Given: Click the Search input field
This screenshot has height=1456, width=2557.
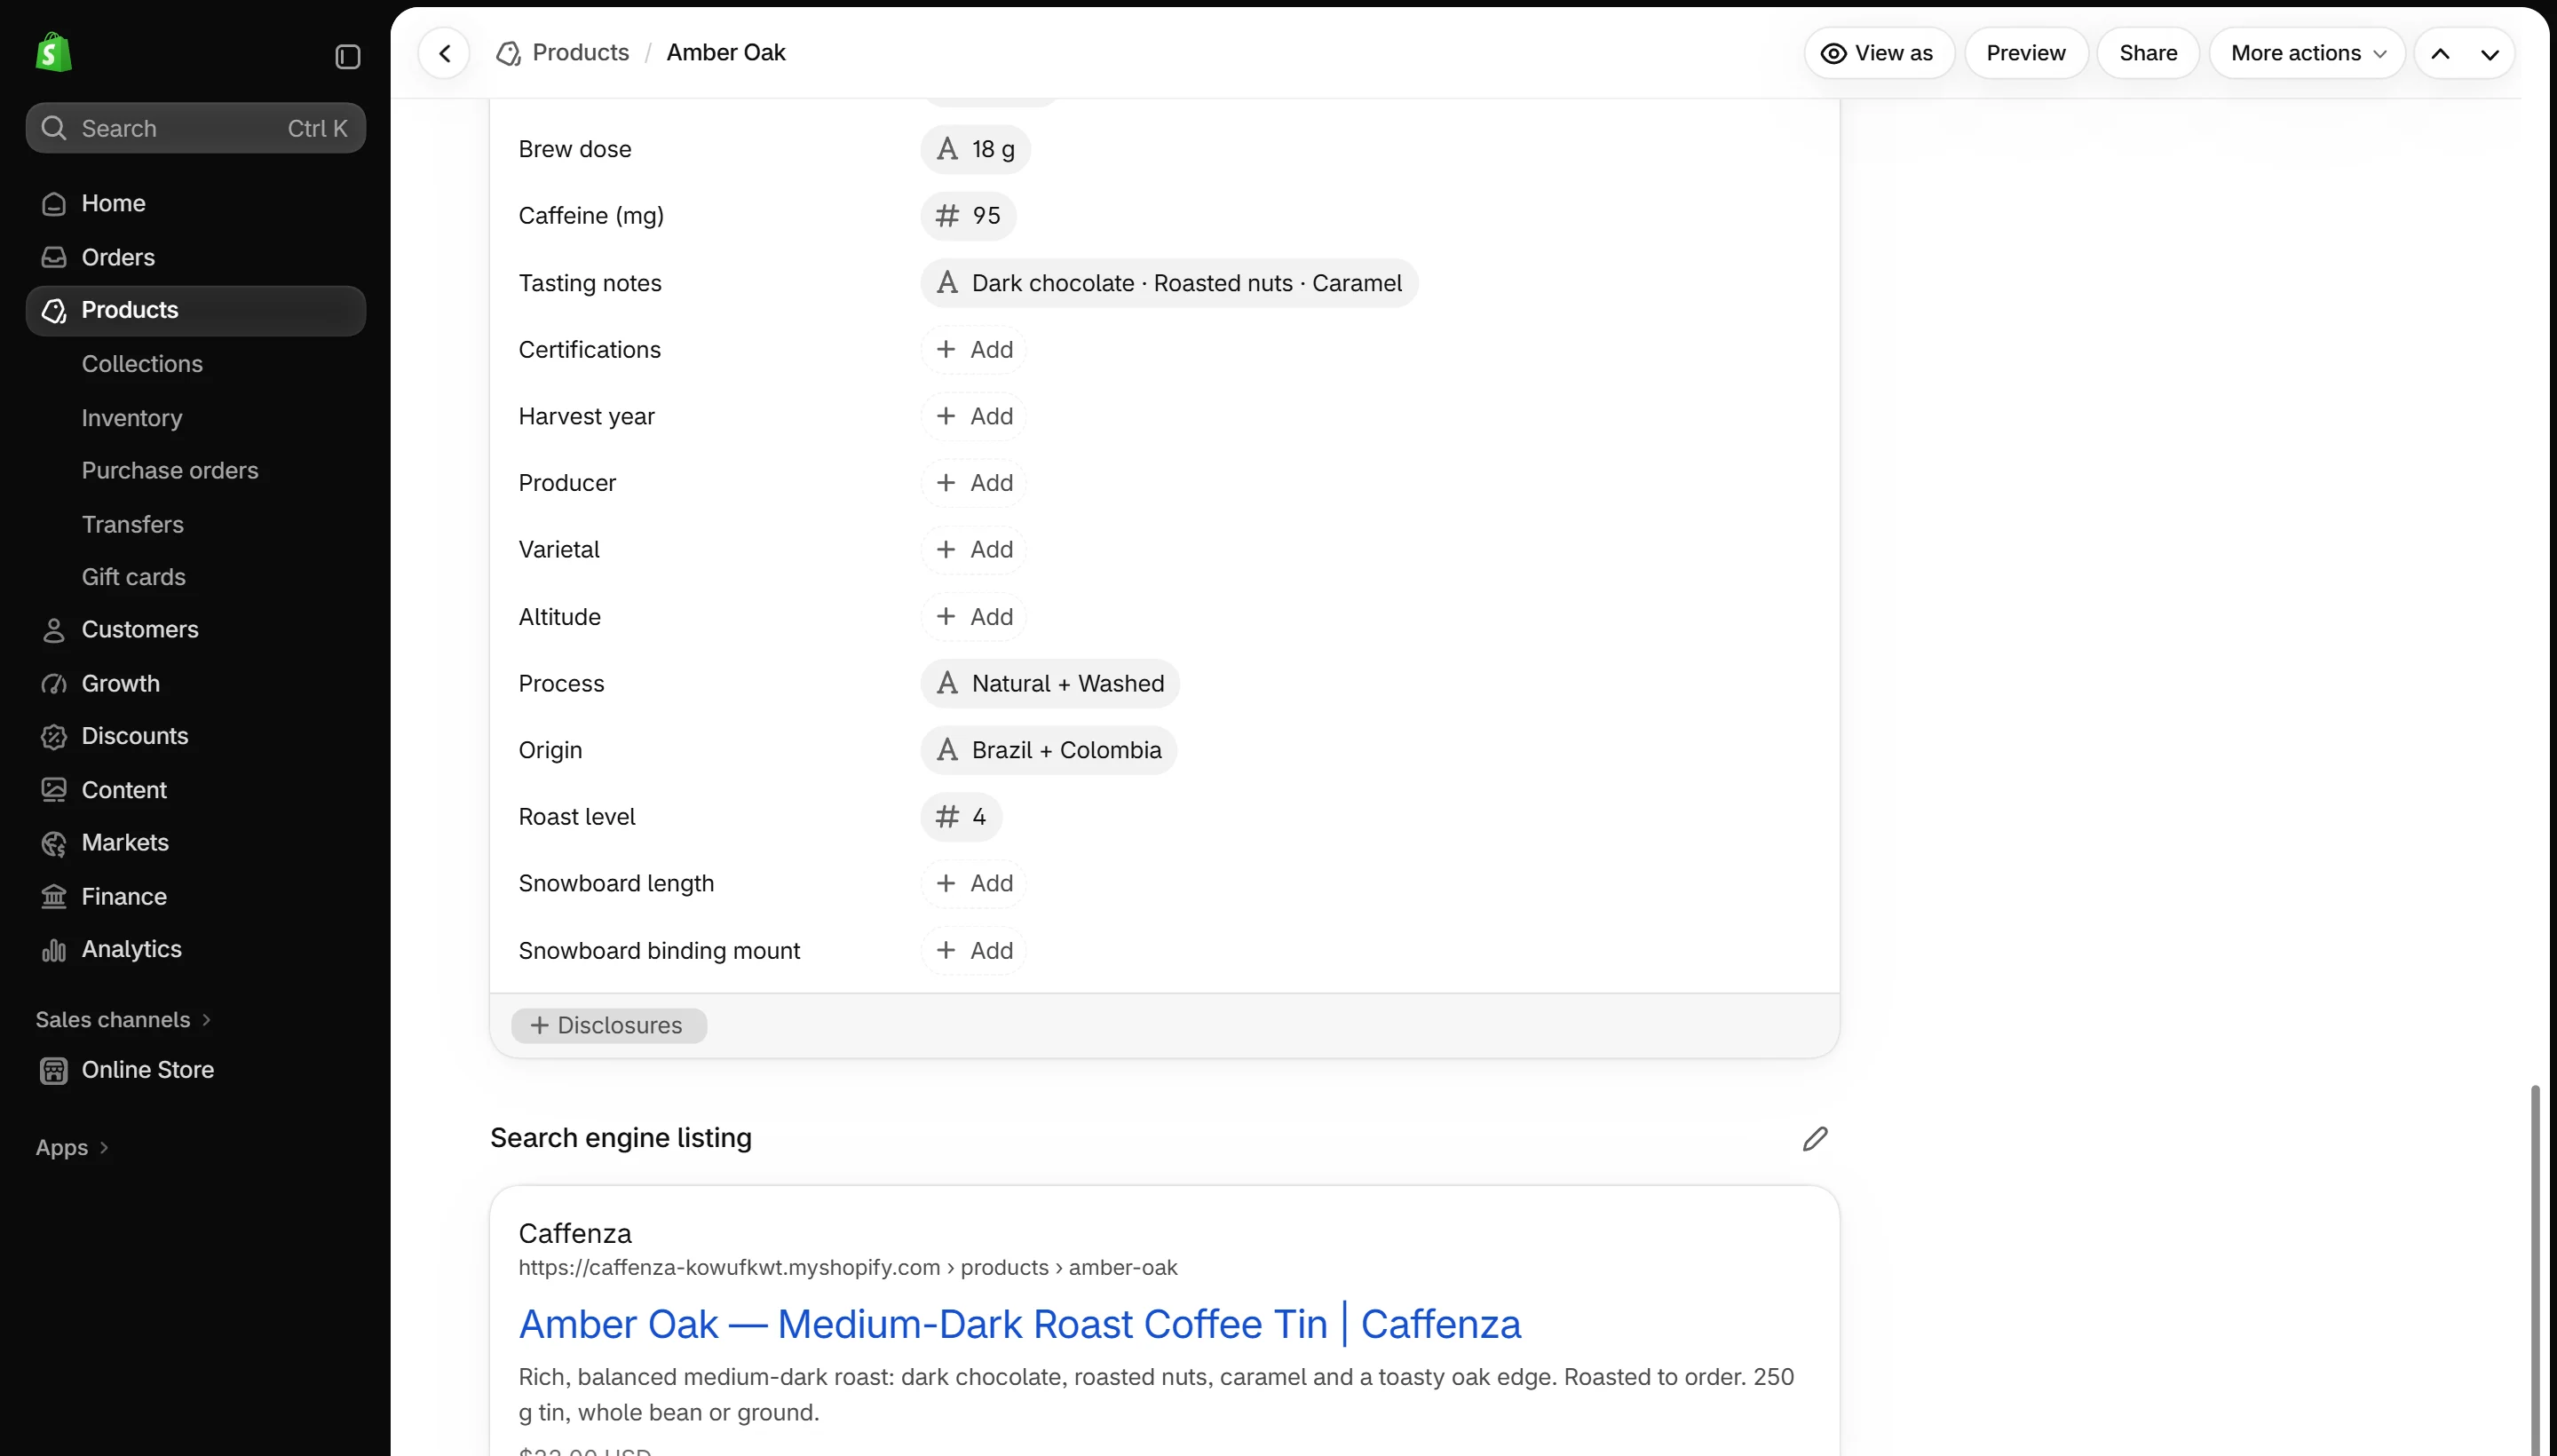Looking at the screenshot, I should point(196,128).
